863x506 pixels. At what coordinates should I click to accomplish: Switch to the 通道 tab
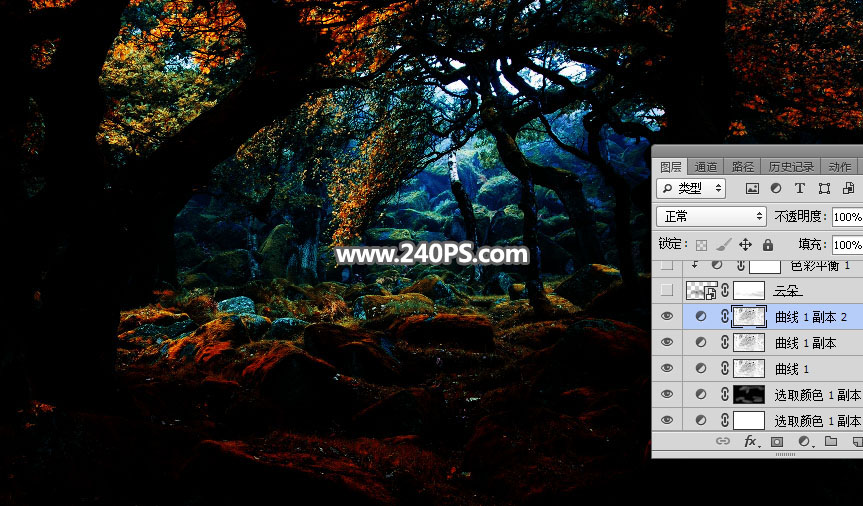pos(706,167)
